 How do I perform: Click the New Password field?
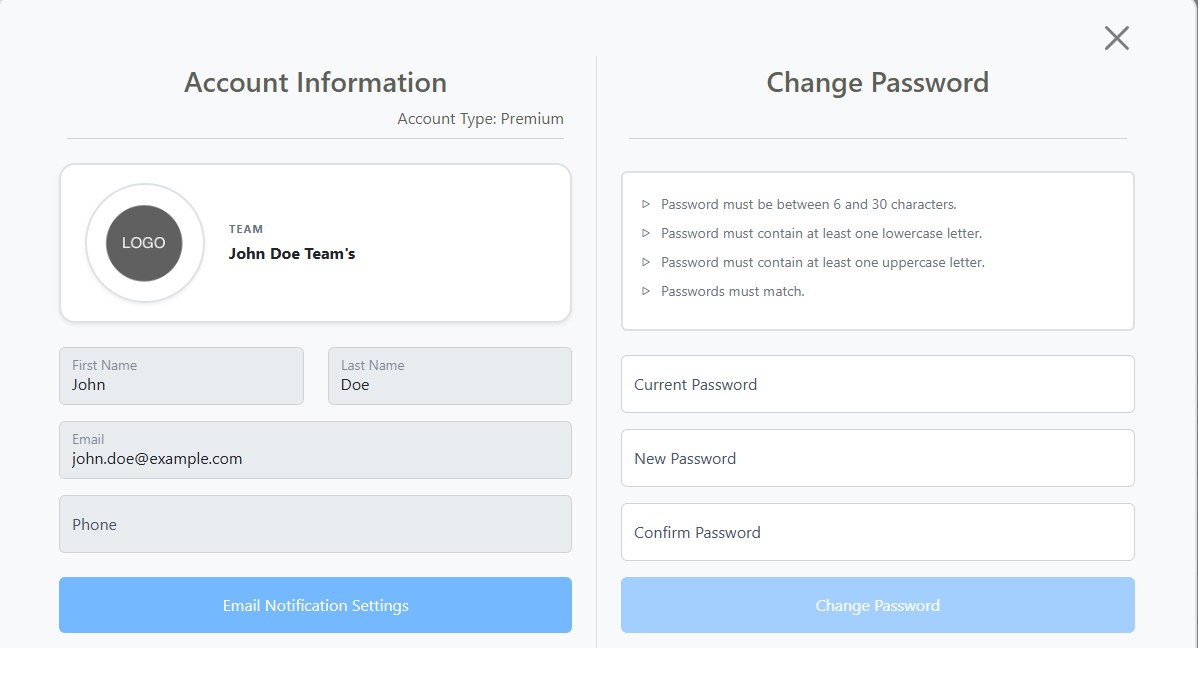(877, 458)
